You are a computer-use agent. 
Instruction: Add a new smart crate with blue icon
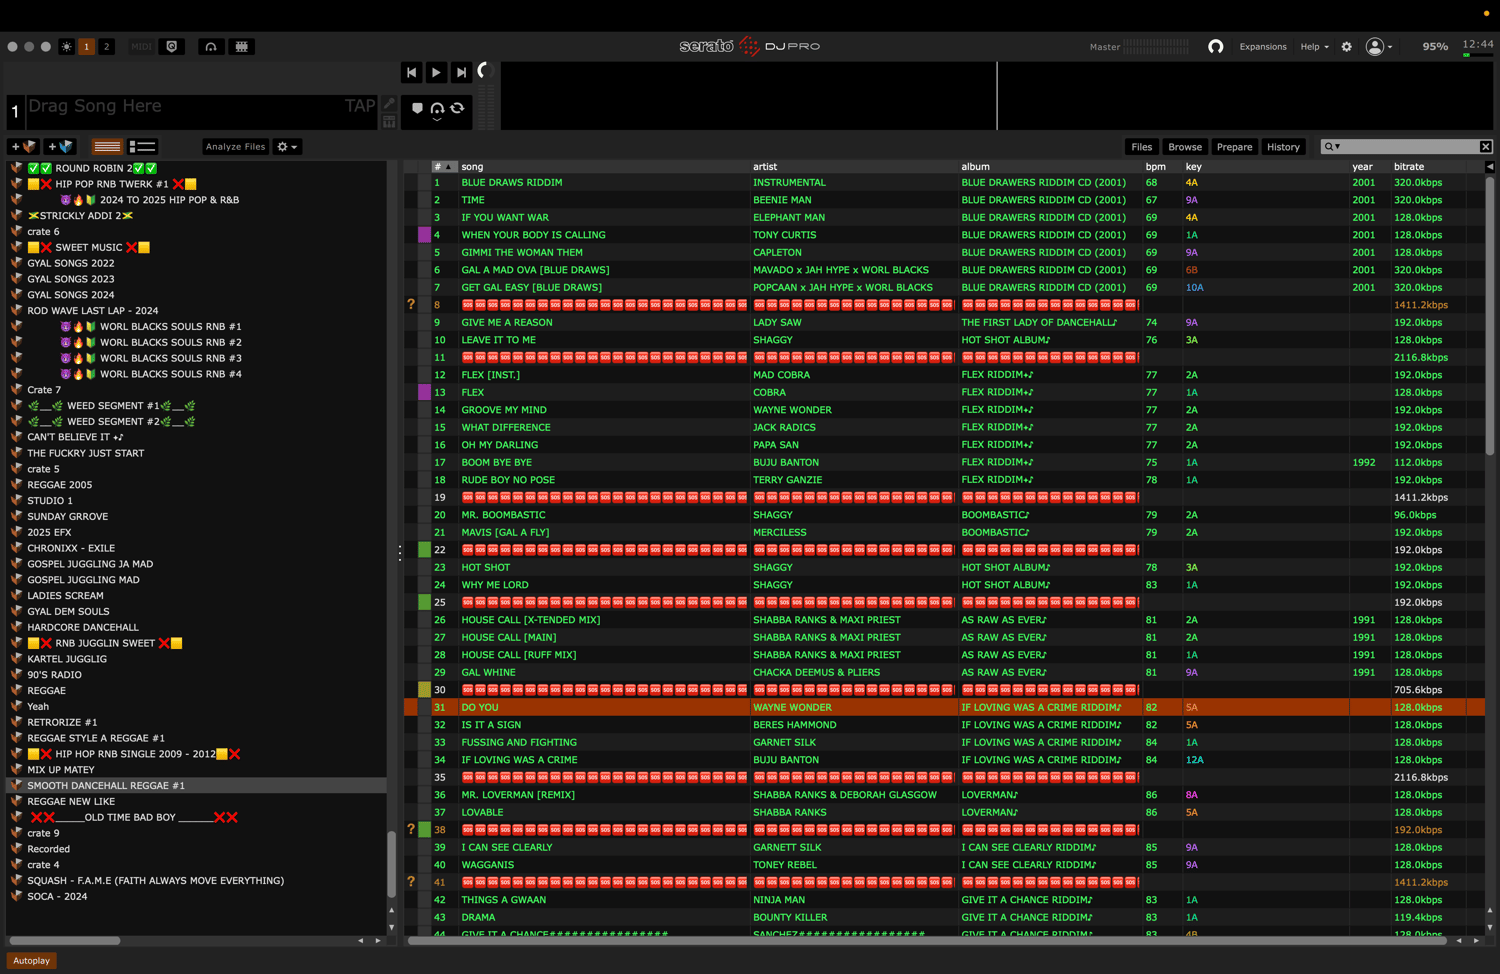point(61,146)
